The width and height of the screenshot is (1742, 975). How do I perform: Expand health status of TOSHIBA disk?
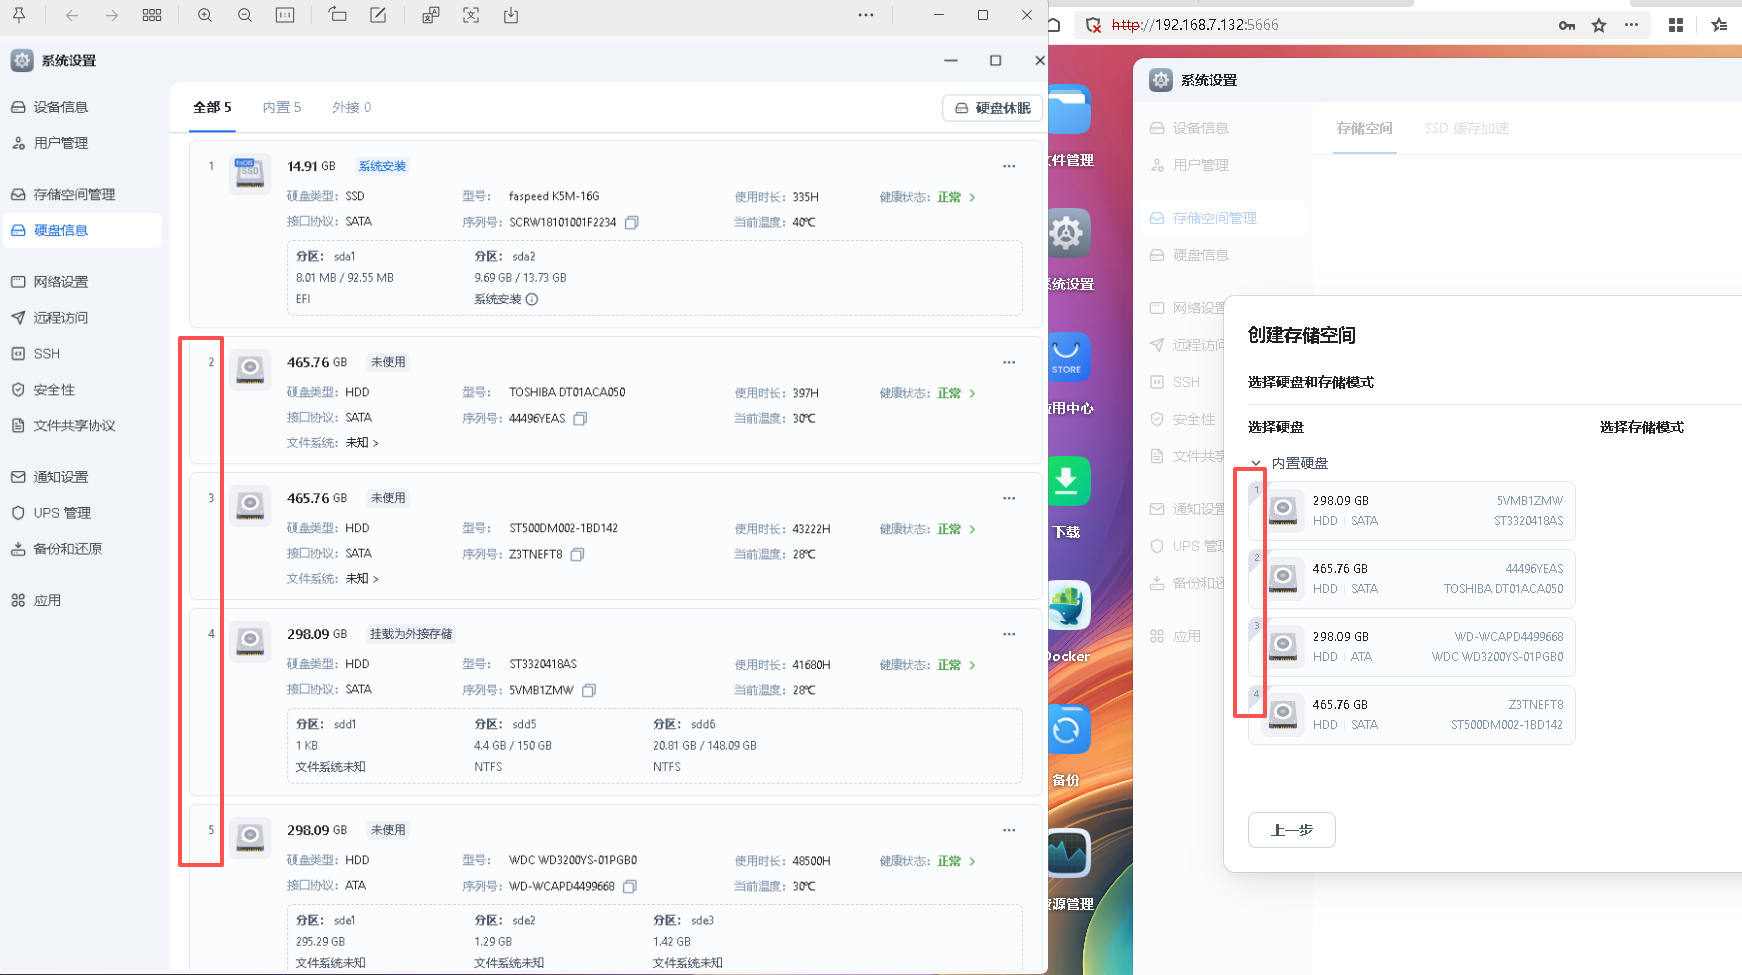pyautogui.click(x=972, y=393)
